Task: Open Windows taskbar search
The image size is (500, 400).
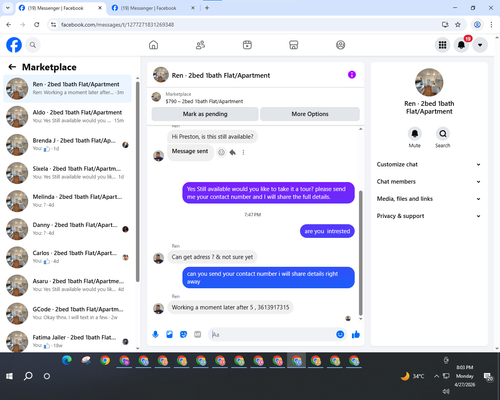Action: coord(28,376)
